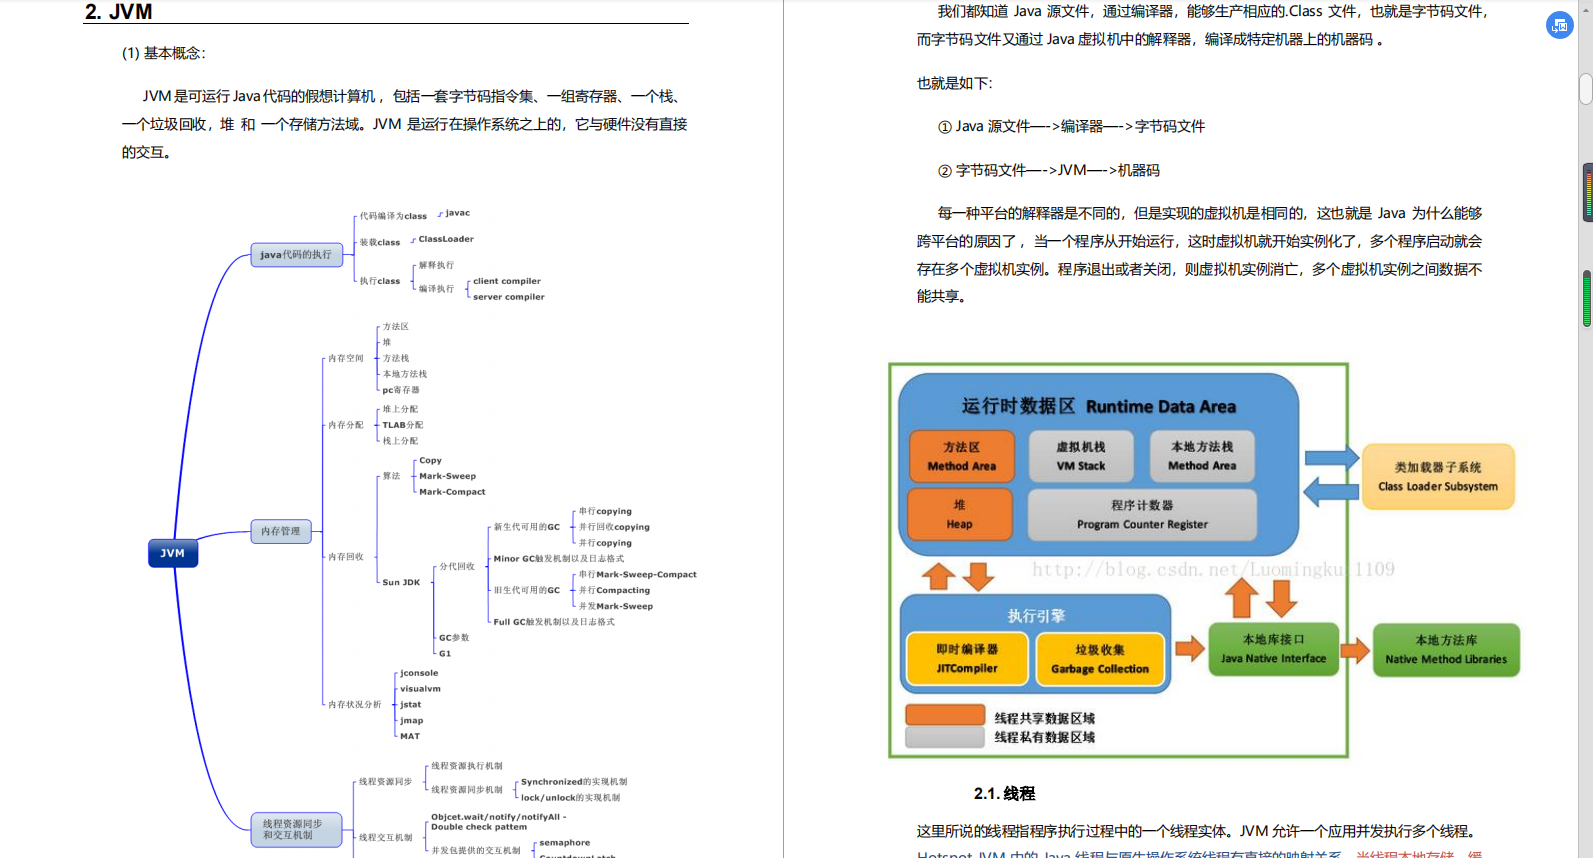The height and width of the screenshot is (858, 1593).
Task: Click the 'lock/unlock的实现机制' leaf
Action: 570,798
